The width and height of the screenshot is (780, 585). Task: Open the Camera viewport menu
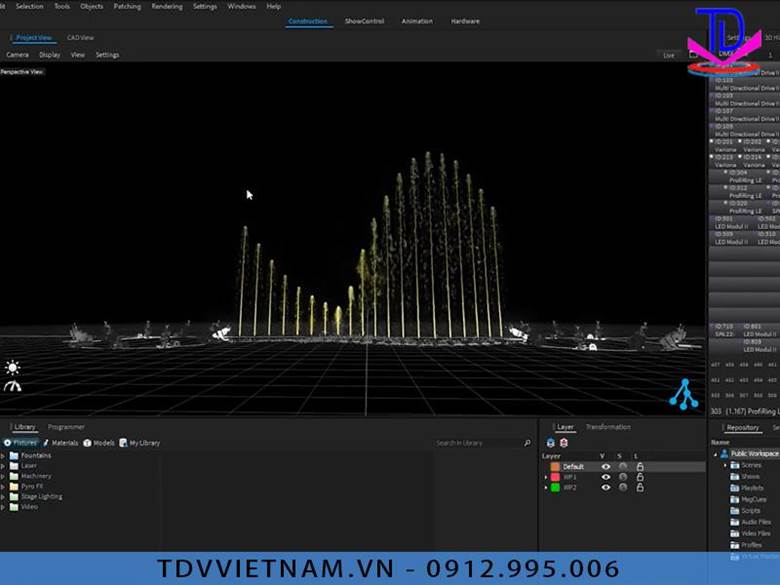click(17, 55)
